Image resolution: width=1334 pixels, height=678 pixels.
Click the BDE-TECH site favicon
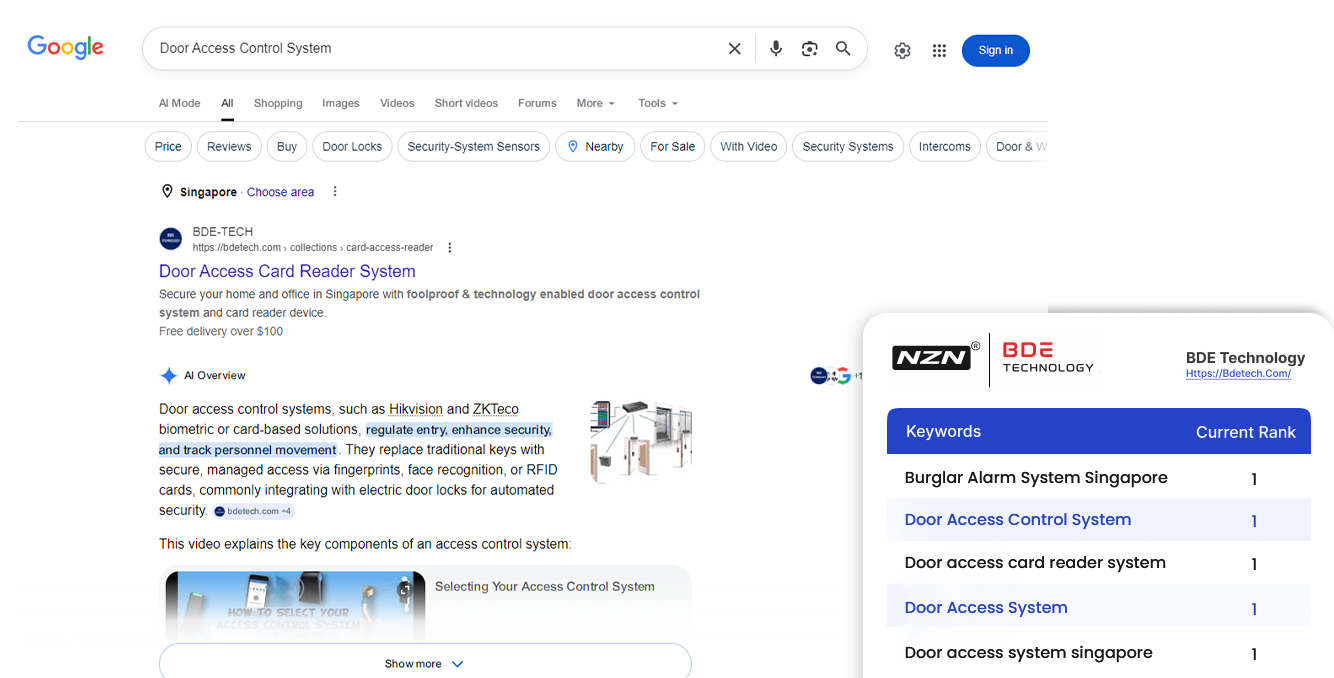(171, 239)
